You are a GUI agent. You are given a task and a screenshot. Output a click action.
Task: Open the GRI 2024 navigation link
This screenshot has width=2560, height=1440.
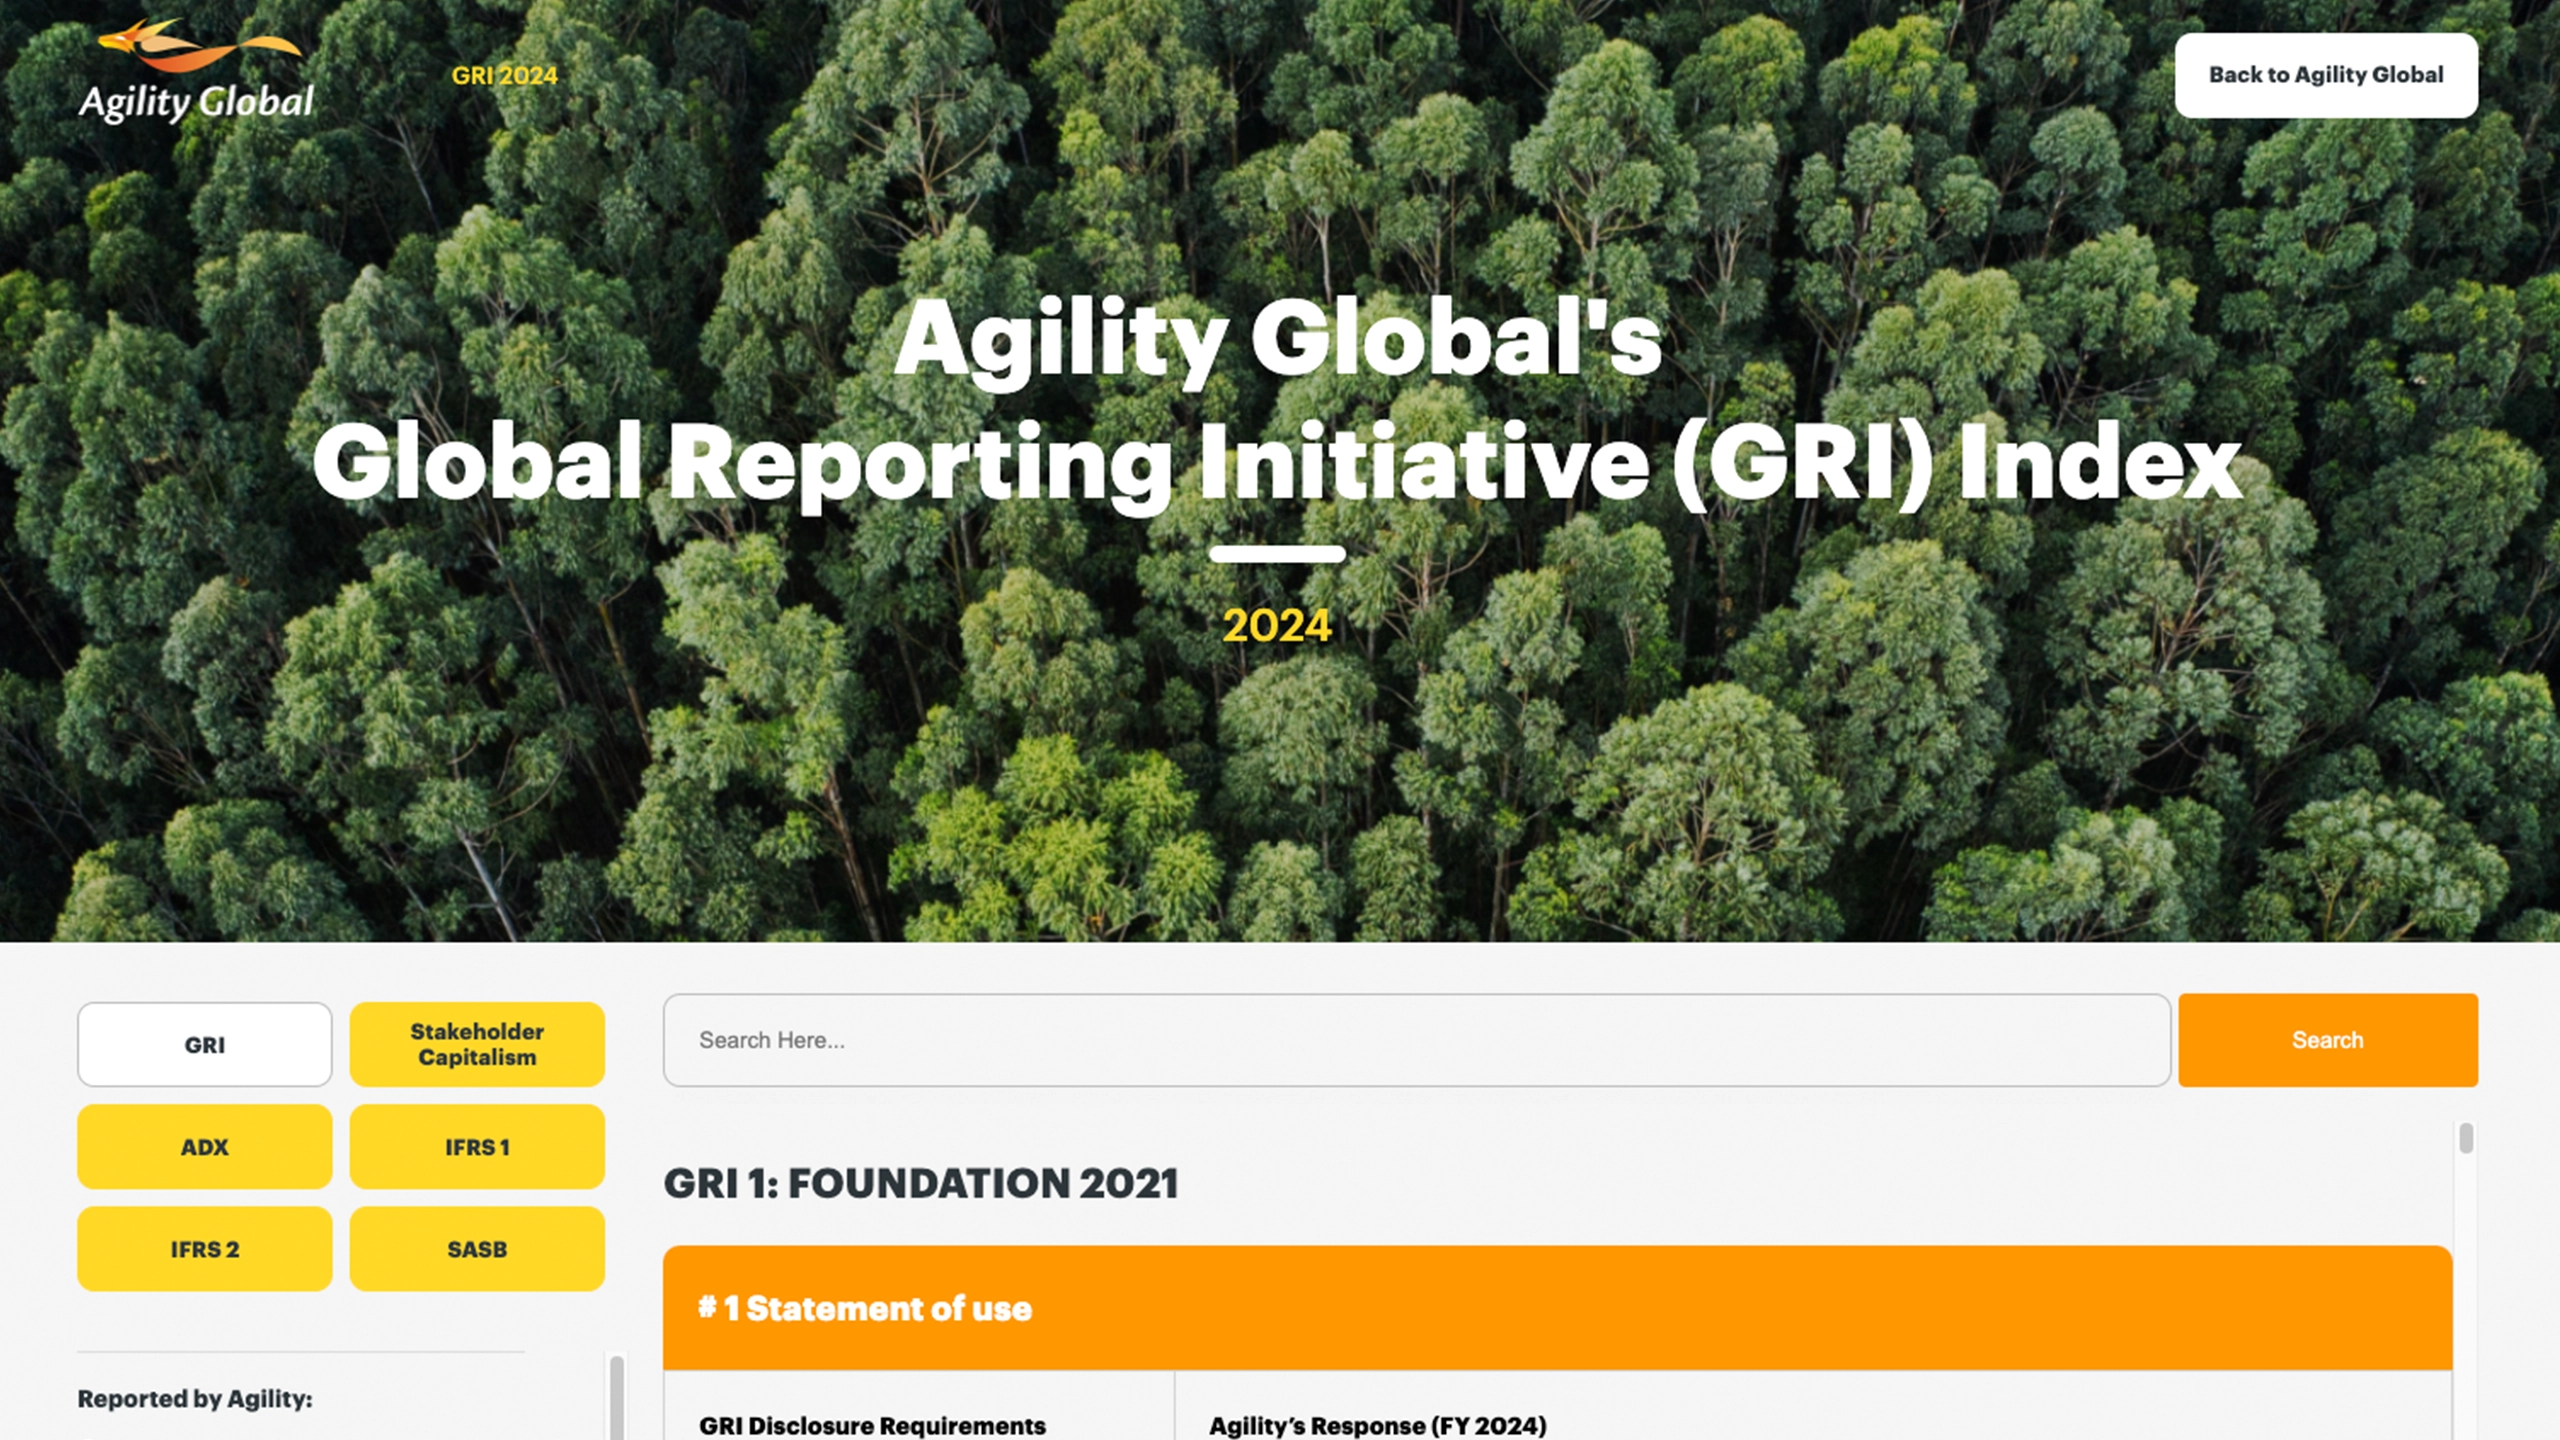point(504,76)
